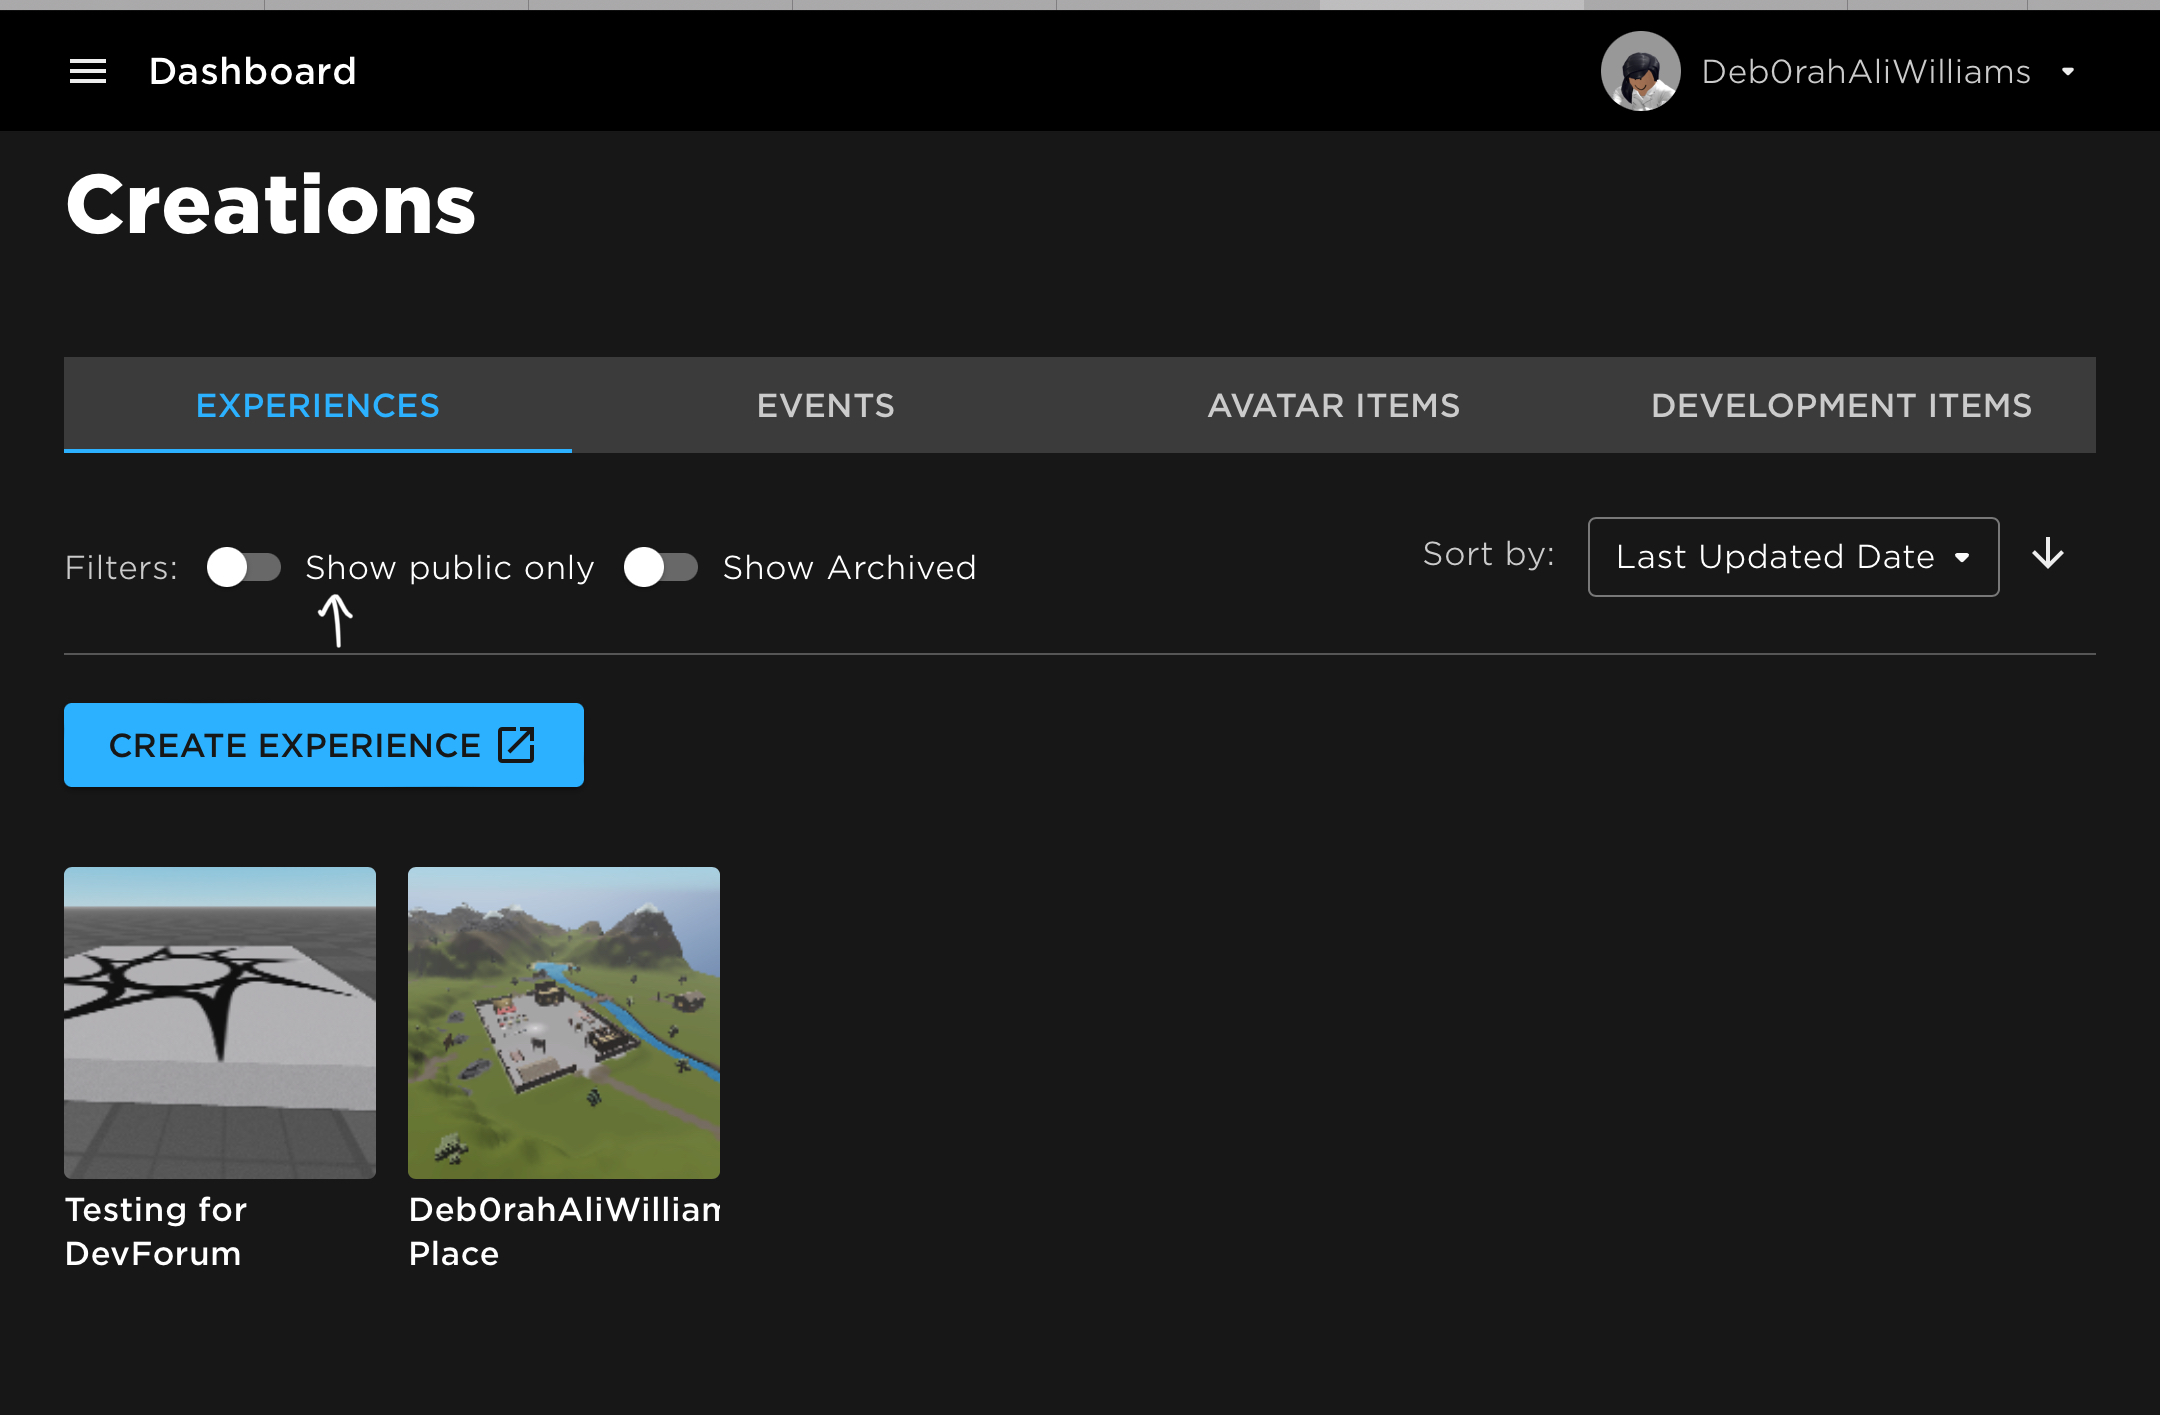Click the Deb0rahAliWillian Place game thumbnail
The width and height of the screenshot is (2160, 1415).
point(564,1022)
